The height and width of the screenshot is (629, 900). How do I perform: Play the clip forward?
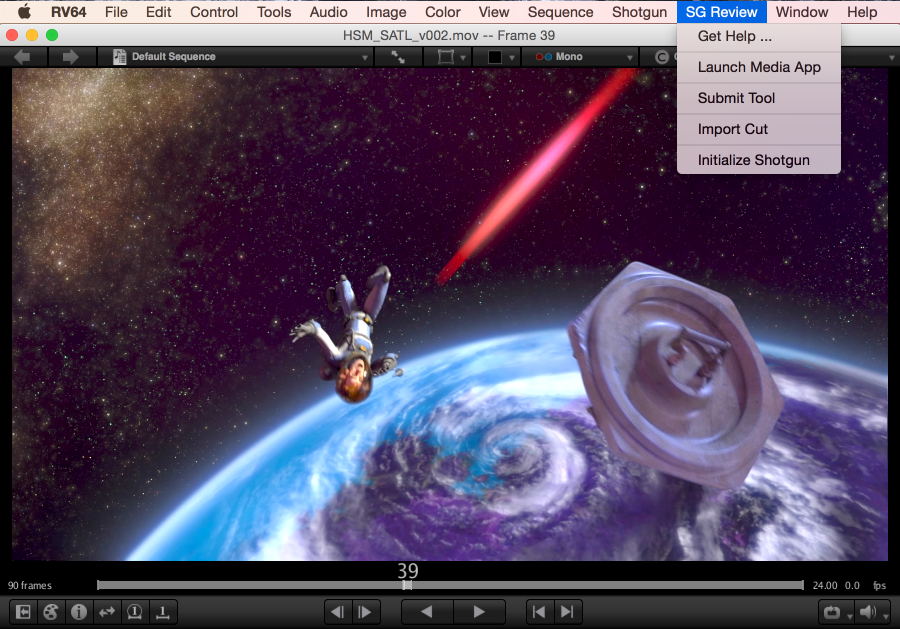click(479, 612)
